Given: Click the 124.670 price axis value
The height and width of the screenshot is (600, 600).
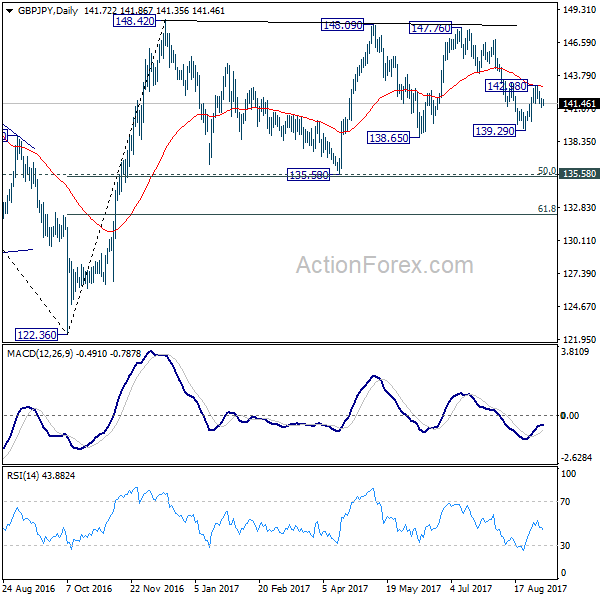Looking at the screenshot, I should pos(579,307).
